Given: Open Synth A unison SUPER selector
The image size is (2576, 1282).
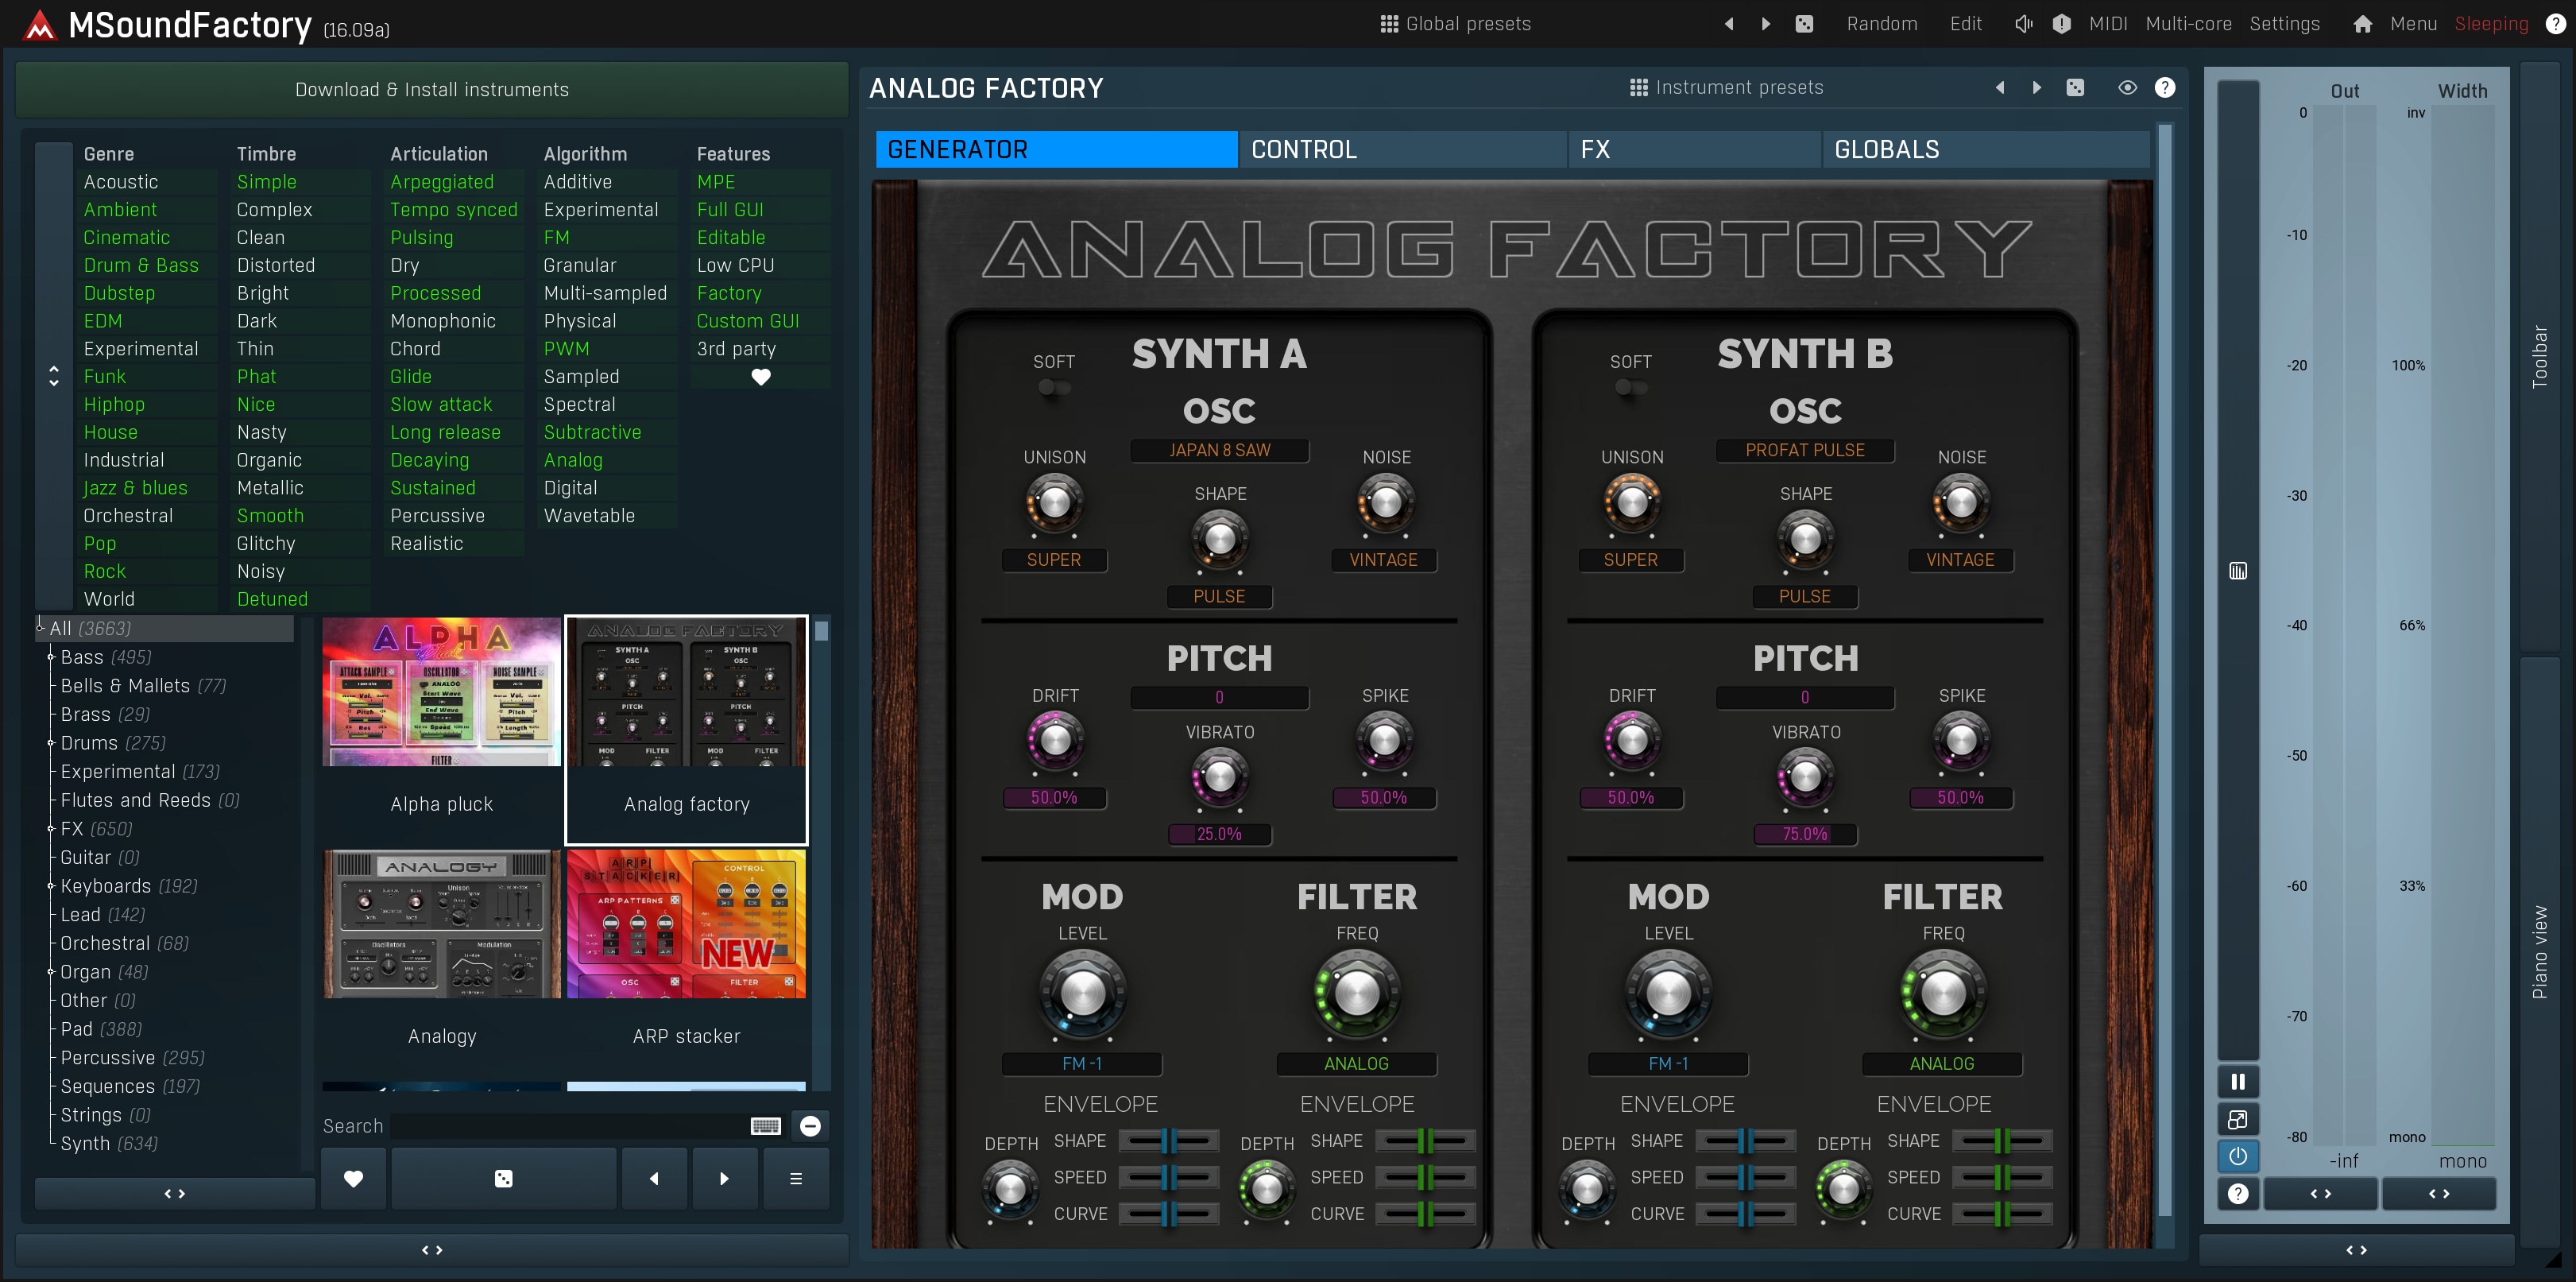Looking at the screenshot, I should tap(1054, 560).
